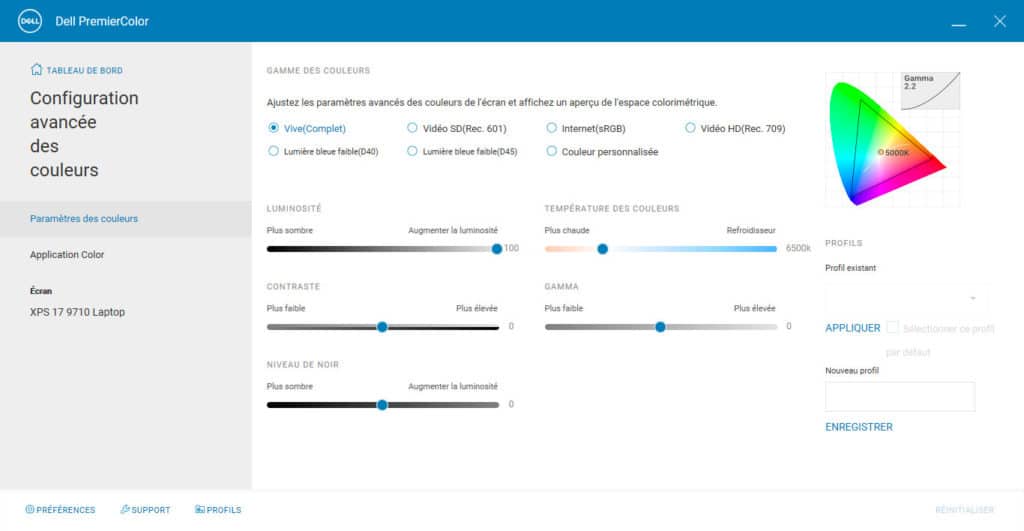The image size is (1024, 531).
Task: Minimize the Dell PremierColor window
Action: (959, 24)
